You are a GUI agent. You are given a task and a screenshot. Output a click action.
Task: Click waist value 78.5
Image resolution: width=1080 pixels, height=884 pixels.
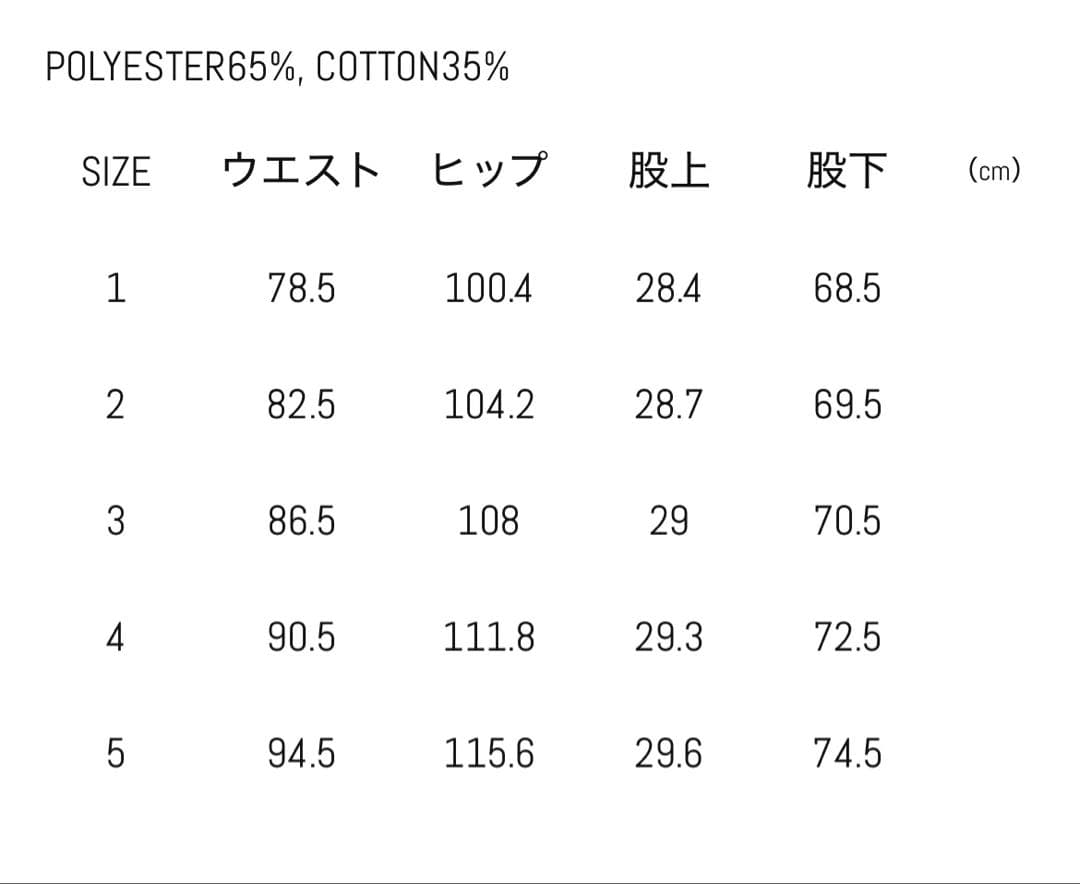301,289
